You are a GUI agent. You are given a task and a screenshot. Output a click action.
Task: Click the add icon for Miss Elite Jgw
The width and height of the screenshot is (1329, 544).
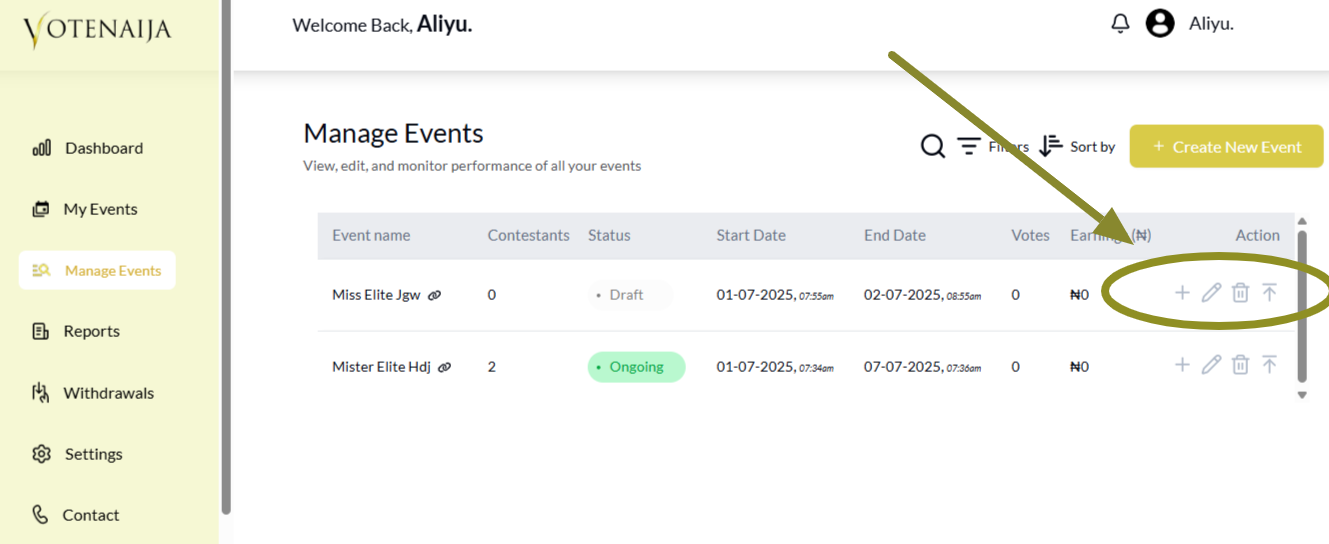(x=1182, y=293)
